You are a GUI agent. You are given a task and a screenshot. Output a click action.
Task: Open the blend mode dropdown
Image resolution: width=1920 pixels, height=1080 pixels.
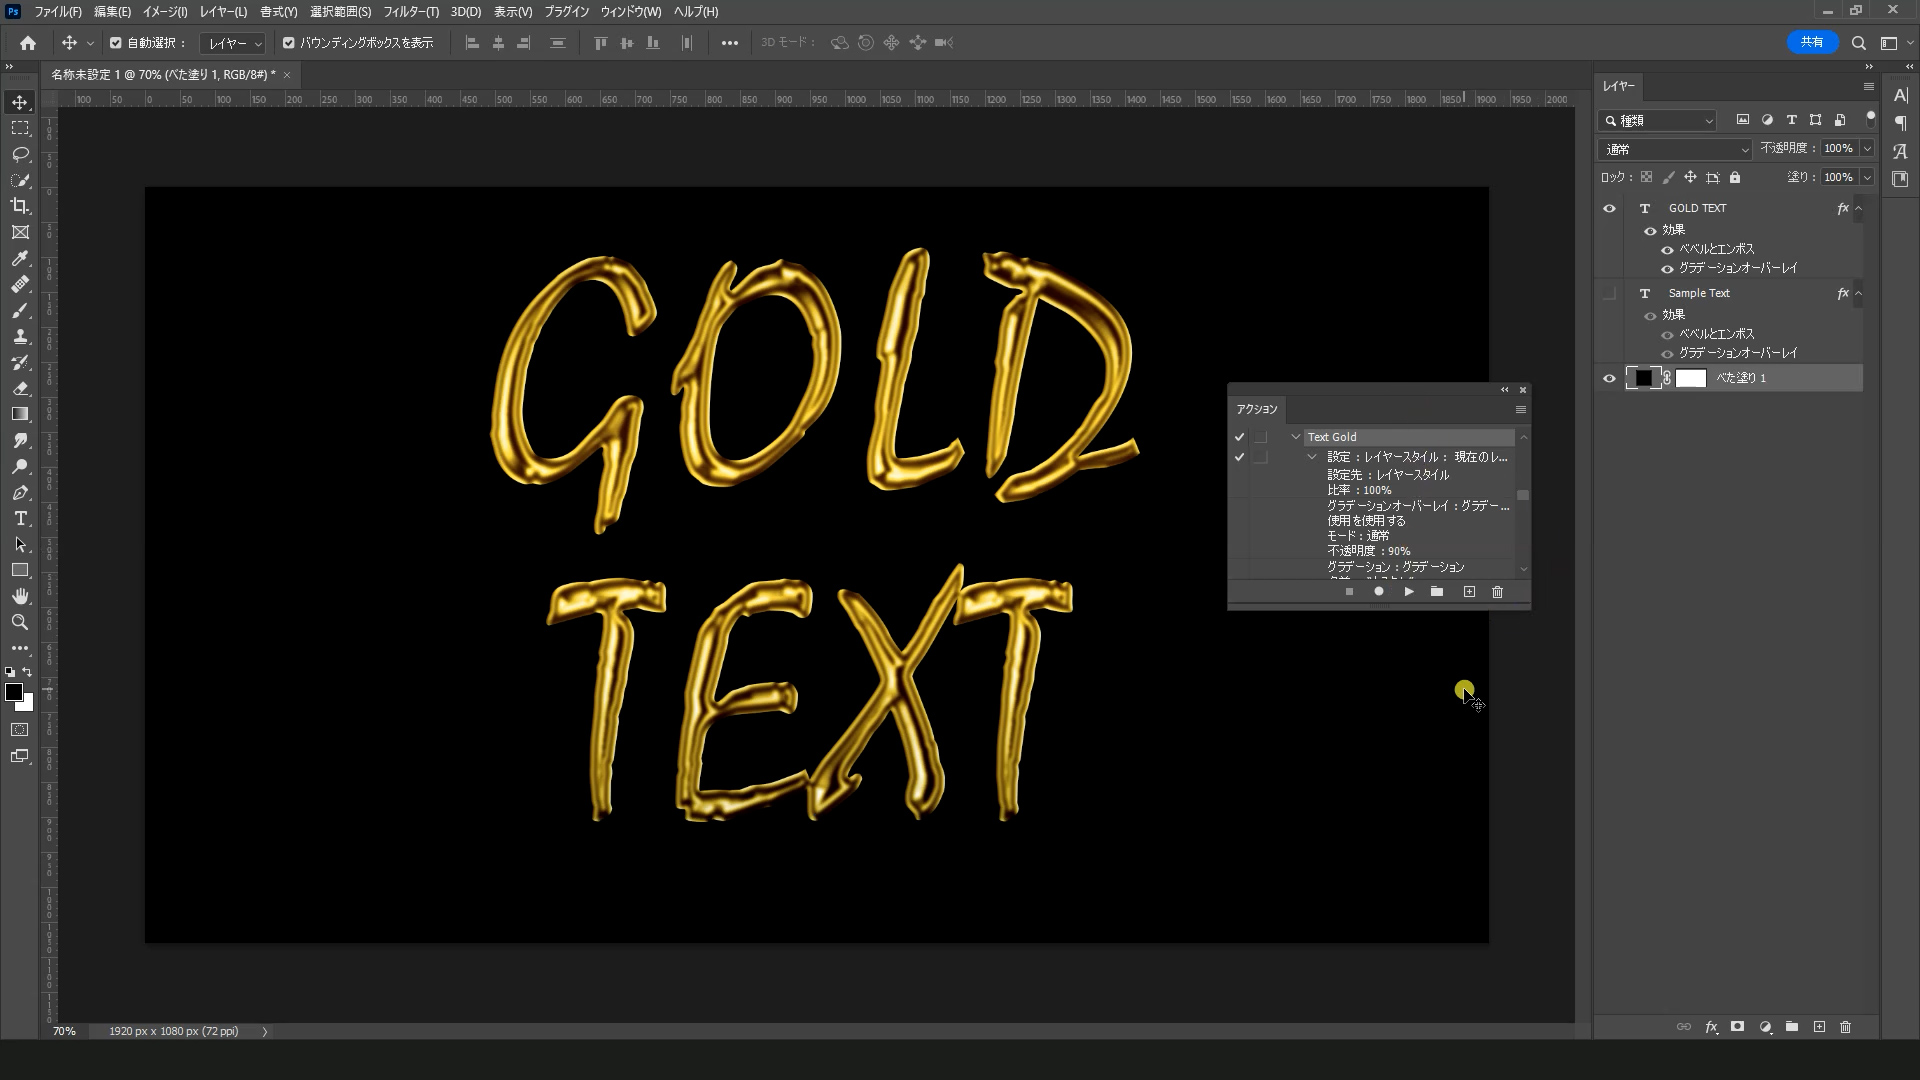tap(1674, 149)
